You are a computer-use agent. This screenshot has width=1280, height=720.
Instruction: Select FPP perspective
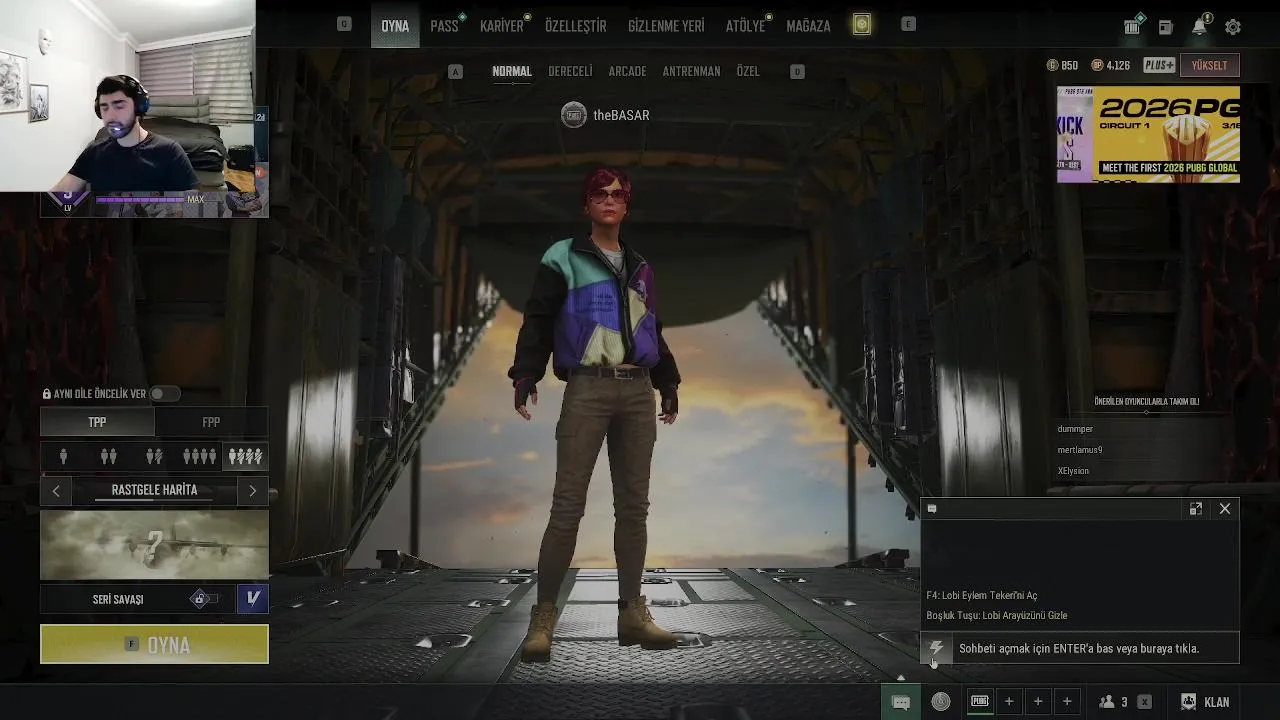[x=211, y=422]
